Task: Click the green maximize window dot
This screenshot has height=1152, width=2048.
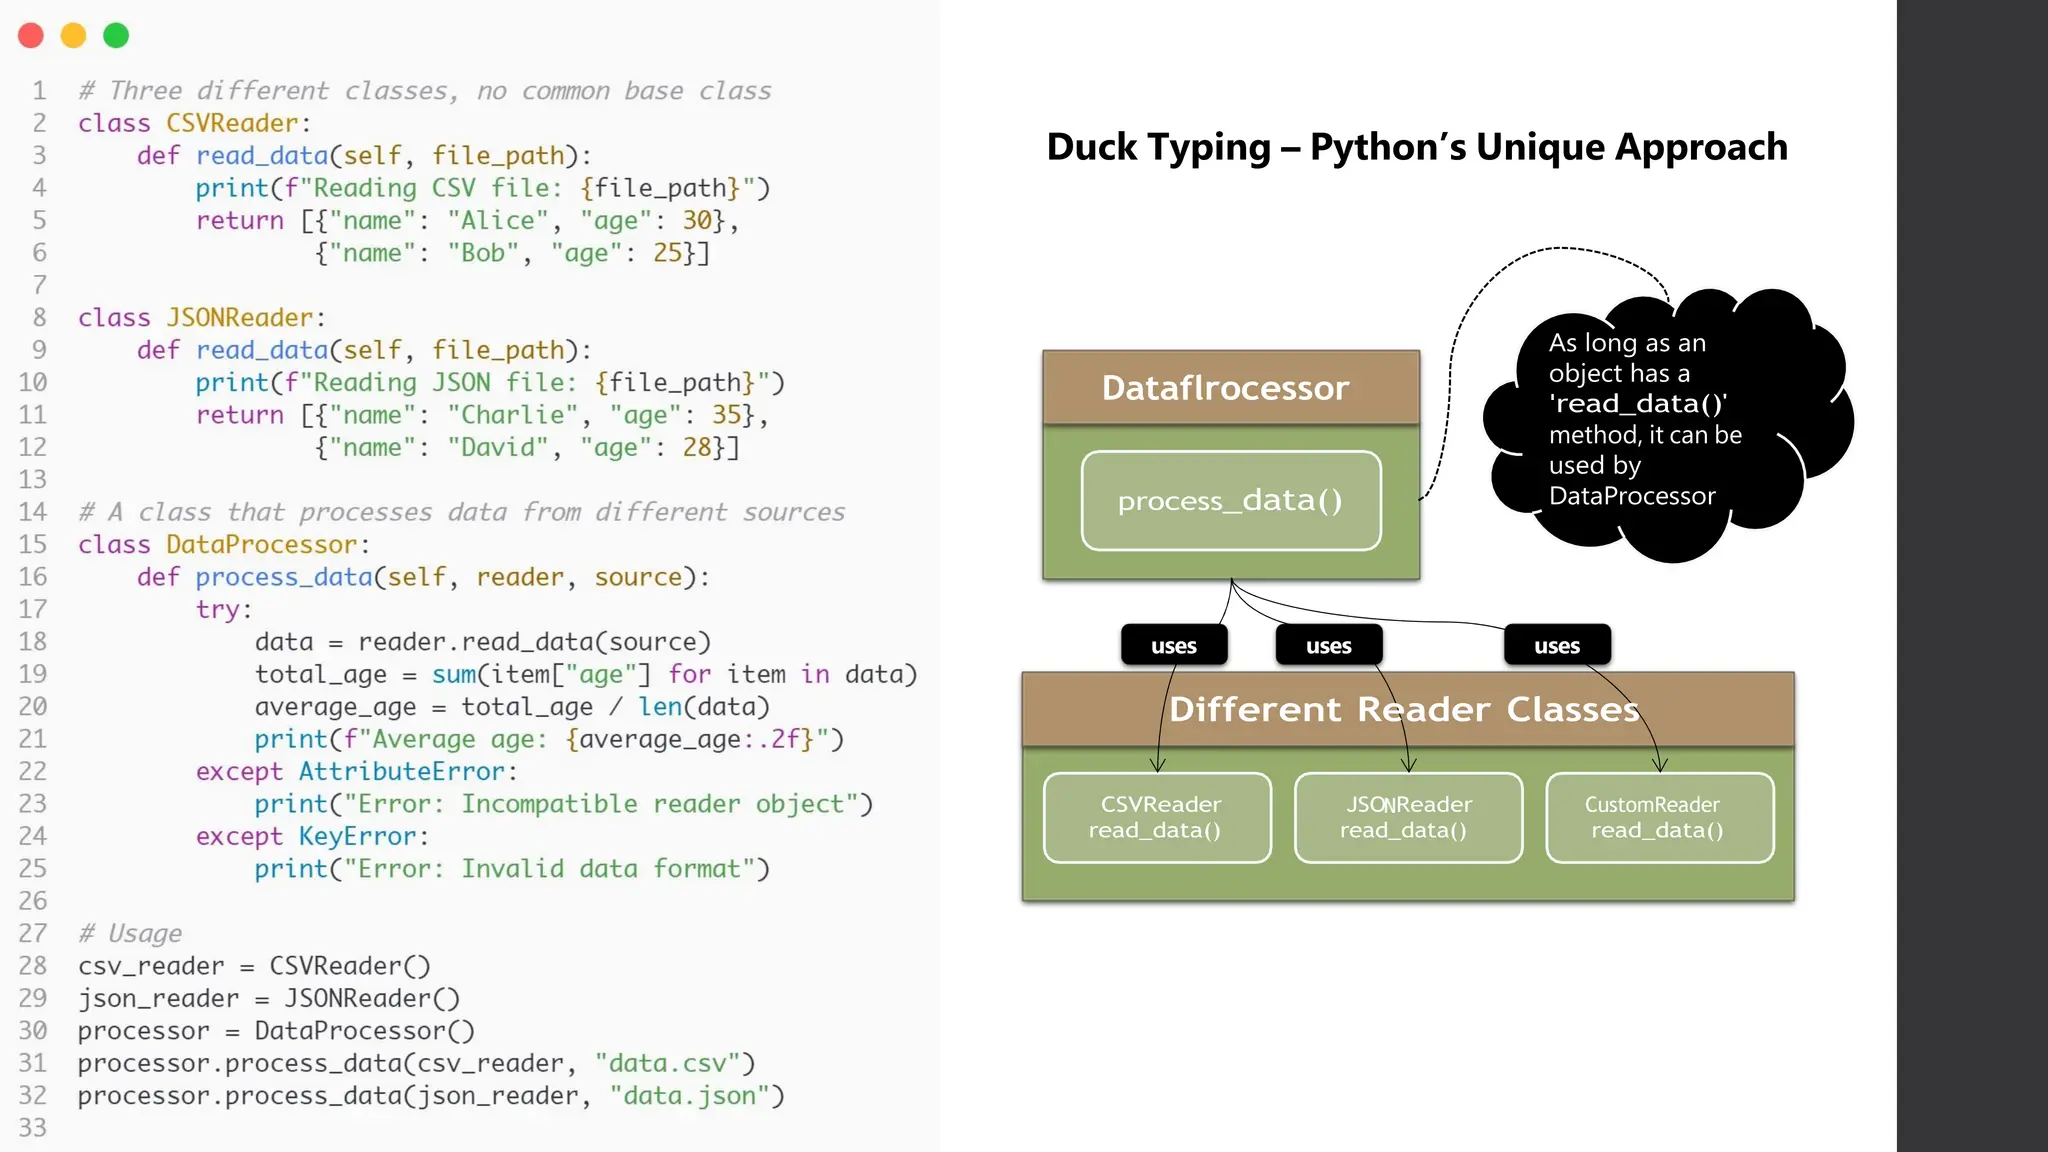Action: pyautogui.click(x=116, y=35)
